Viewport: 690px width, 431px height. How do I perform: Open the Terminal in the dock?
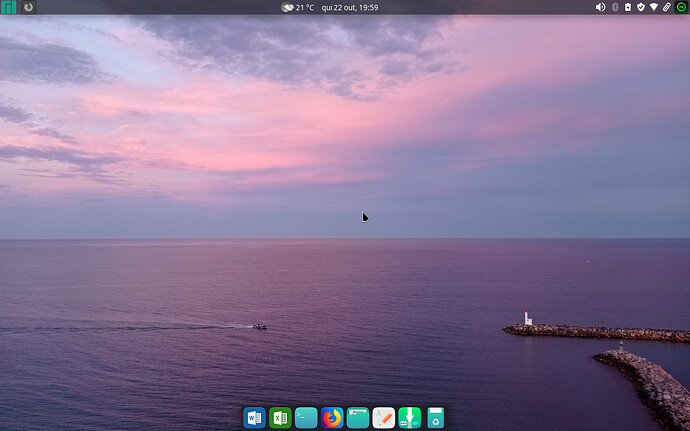pyautogui.click(x=306, y=418)
